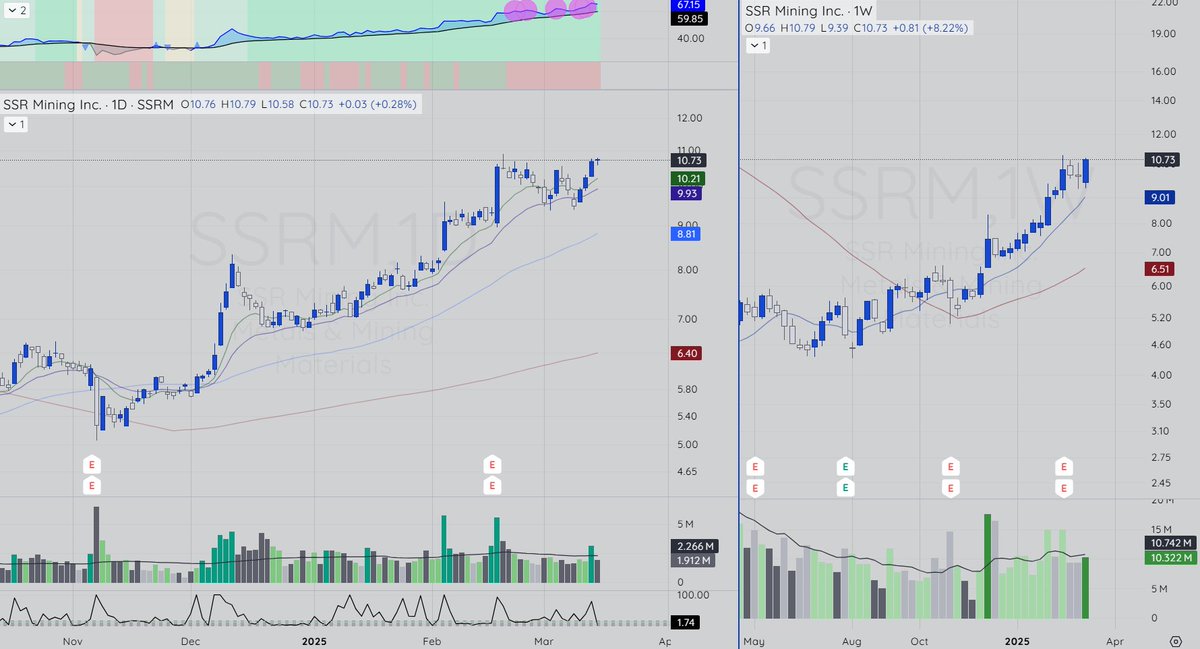Click daily change value +0.03 (+0.28%)
Screen dimensions: 1200x649
[377, 104]
